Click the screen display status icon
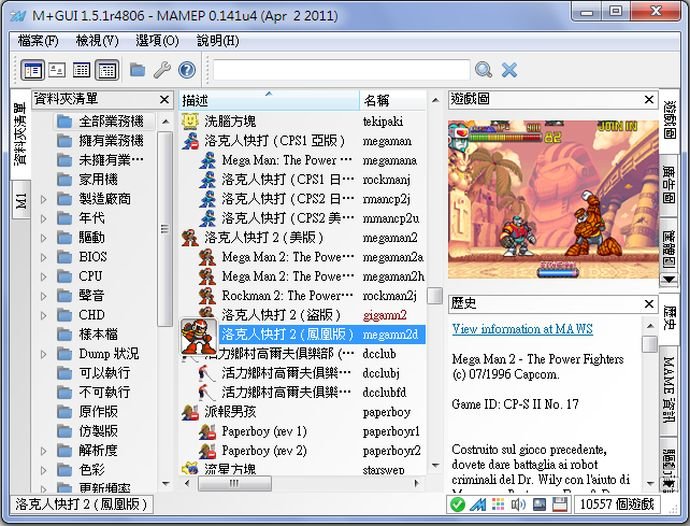 (x=539, y=504)
